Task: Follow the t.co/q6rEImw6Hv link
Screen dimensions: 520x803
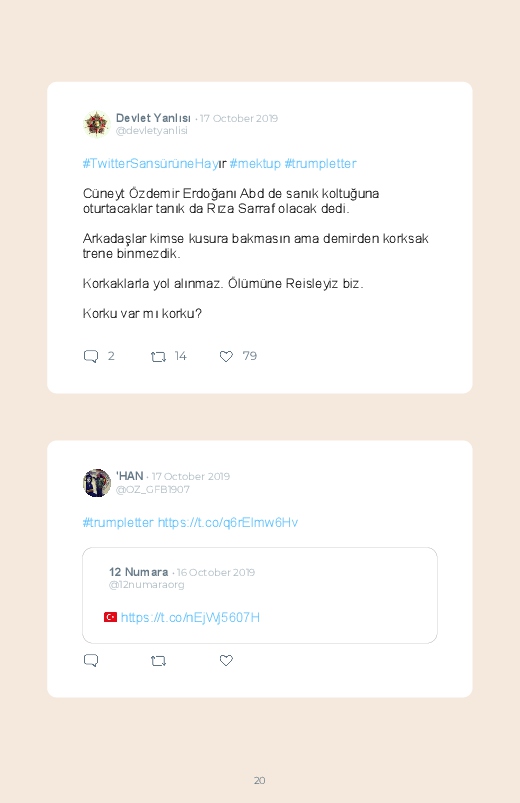Action: [227, 522]
